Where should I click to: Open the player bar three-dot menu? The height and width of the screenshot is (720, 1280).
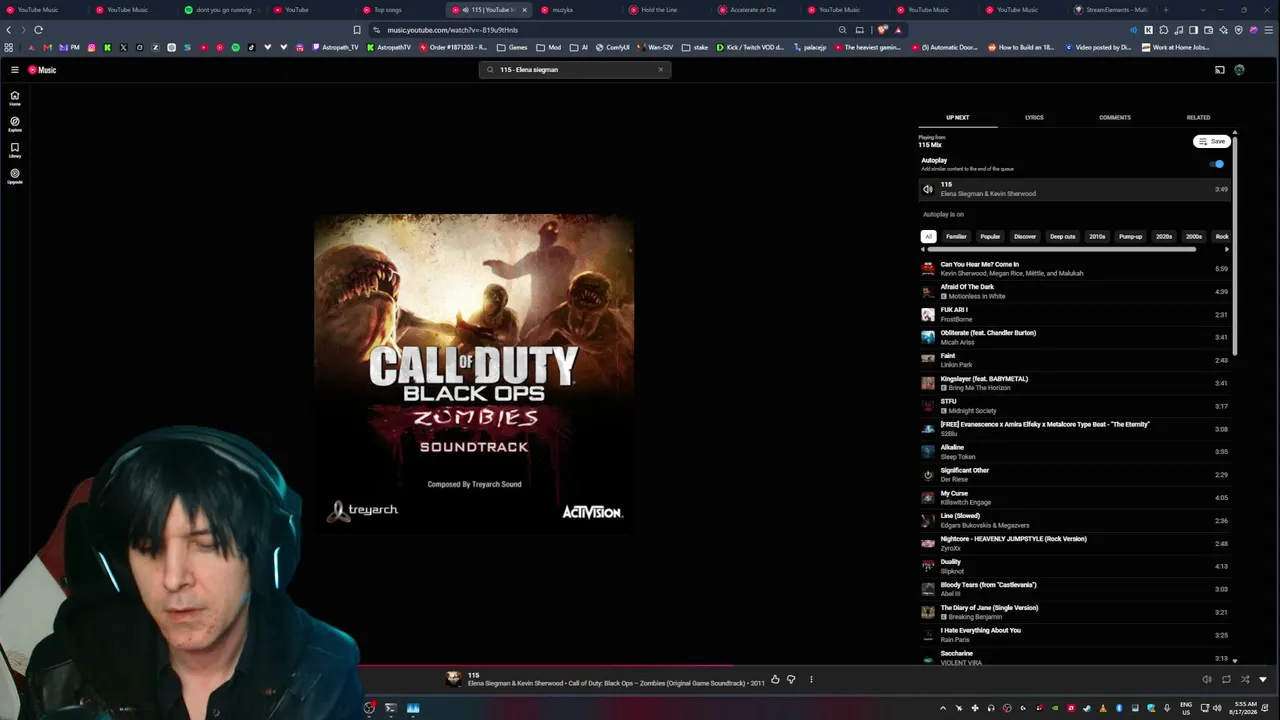pos(811,680)
